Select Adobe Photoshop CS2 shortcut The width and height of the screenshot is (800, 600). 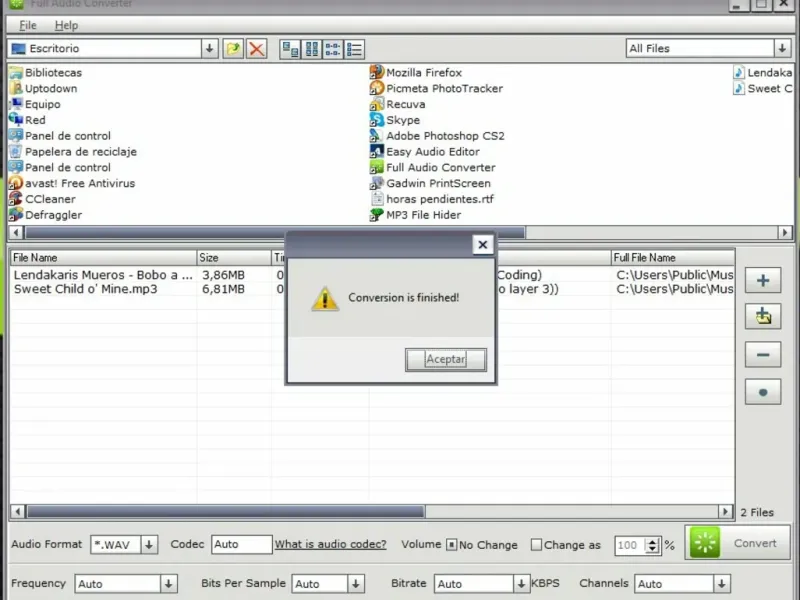pyautogui.click(x=437, y=136)
